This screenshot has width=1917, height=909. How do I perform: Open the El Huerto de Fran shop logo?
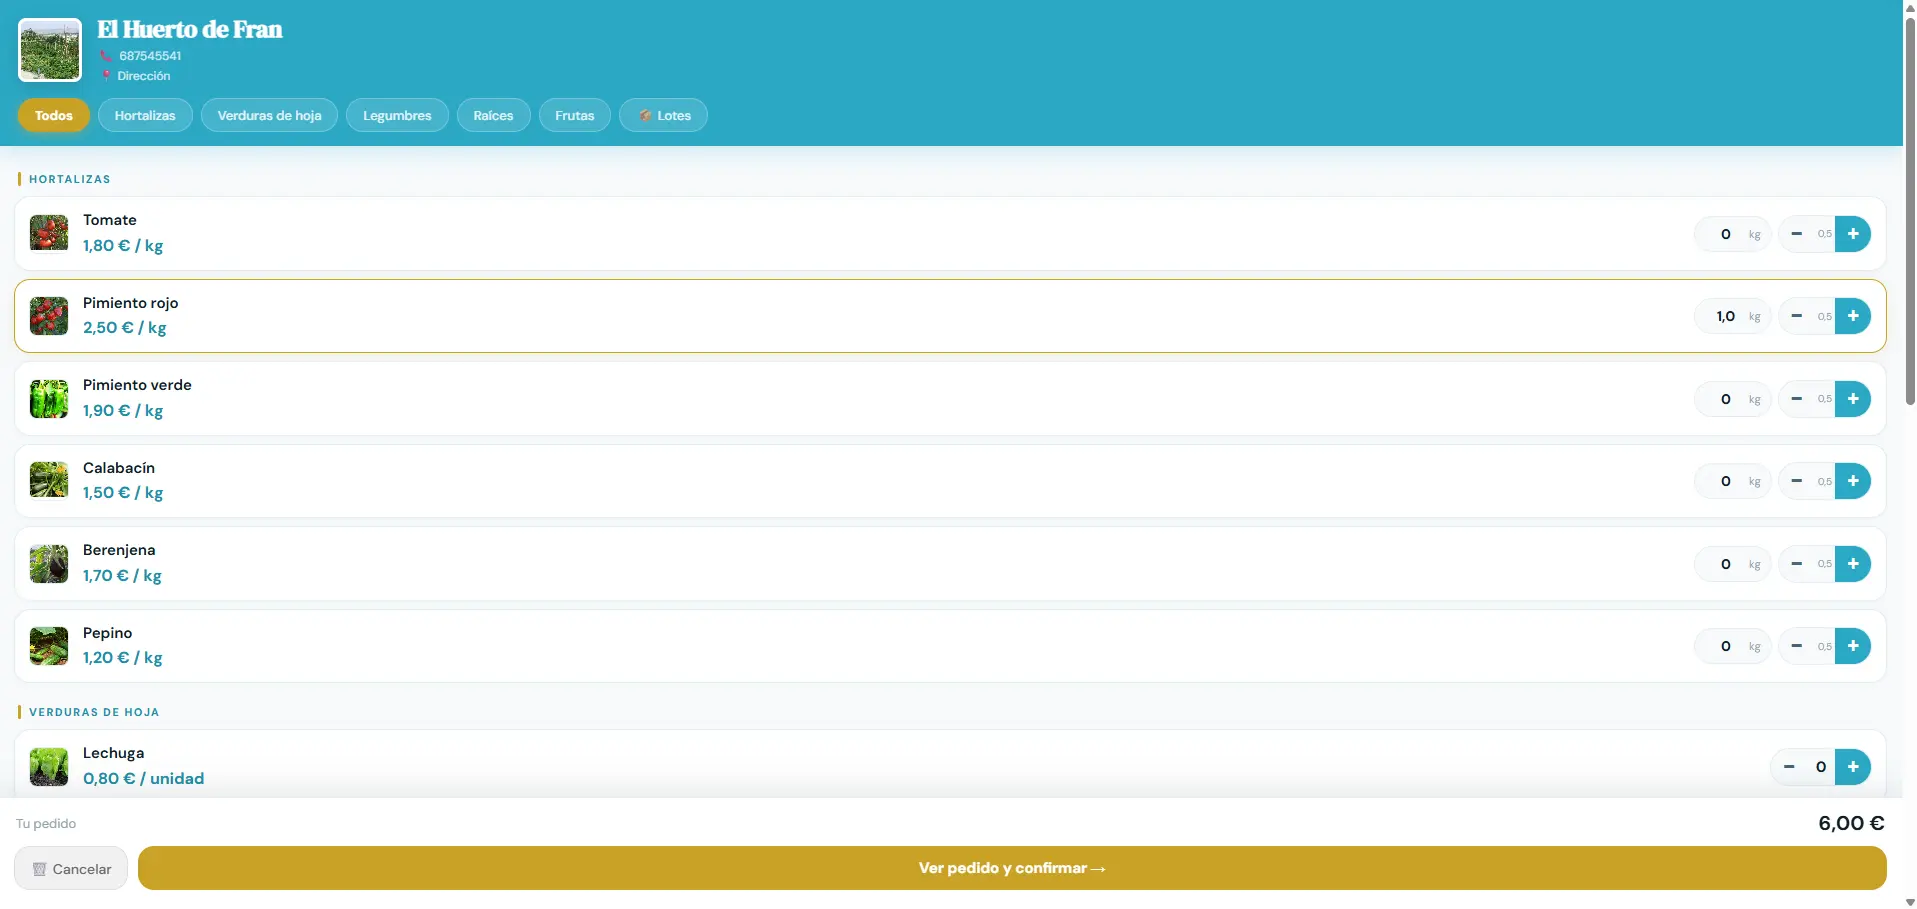(x=50, y=50)
